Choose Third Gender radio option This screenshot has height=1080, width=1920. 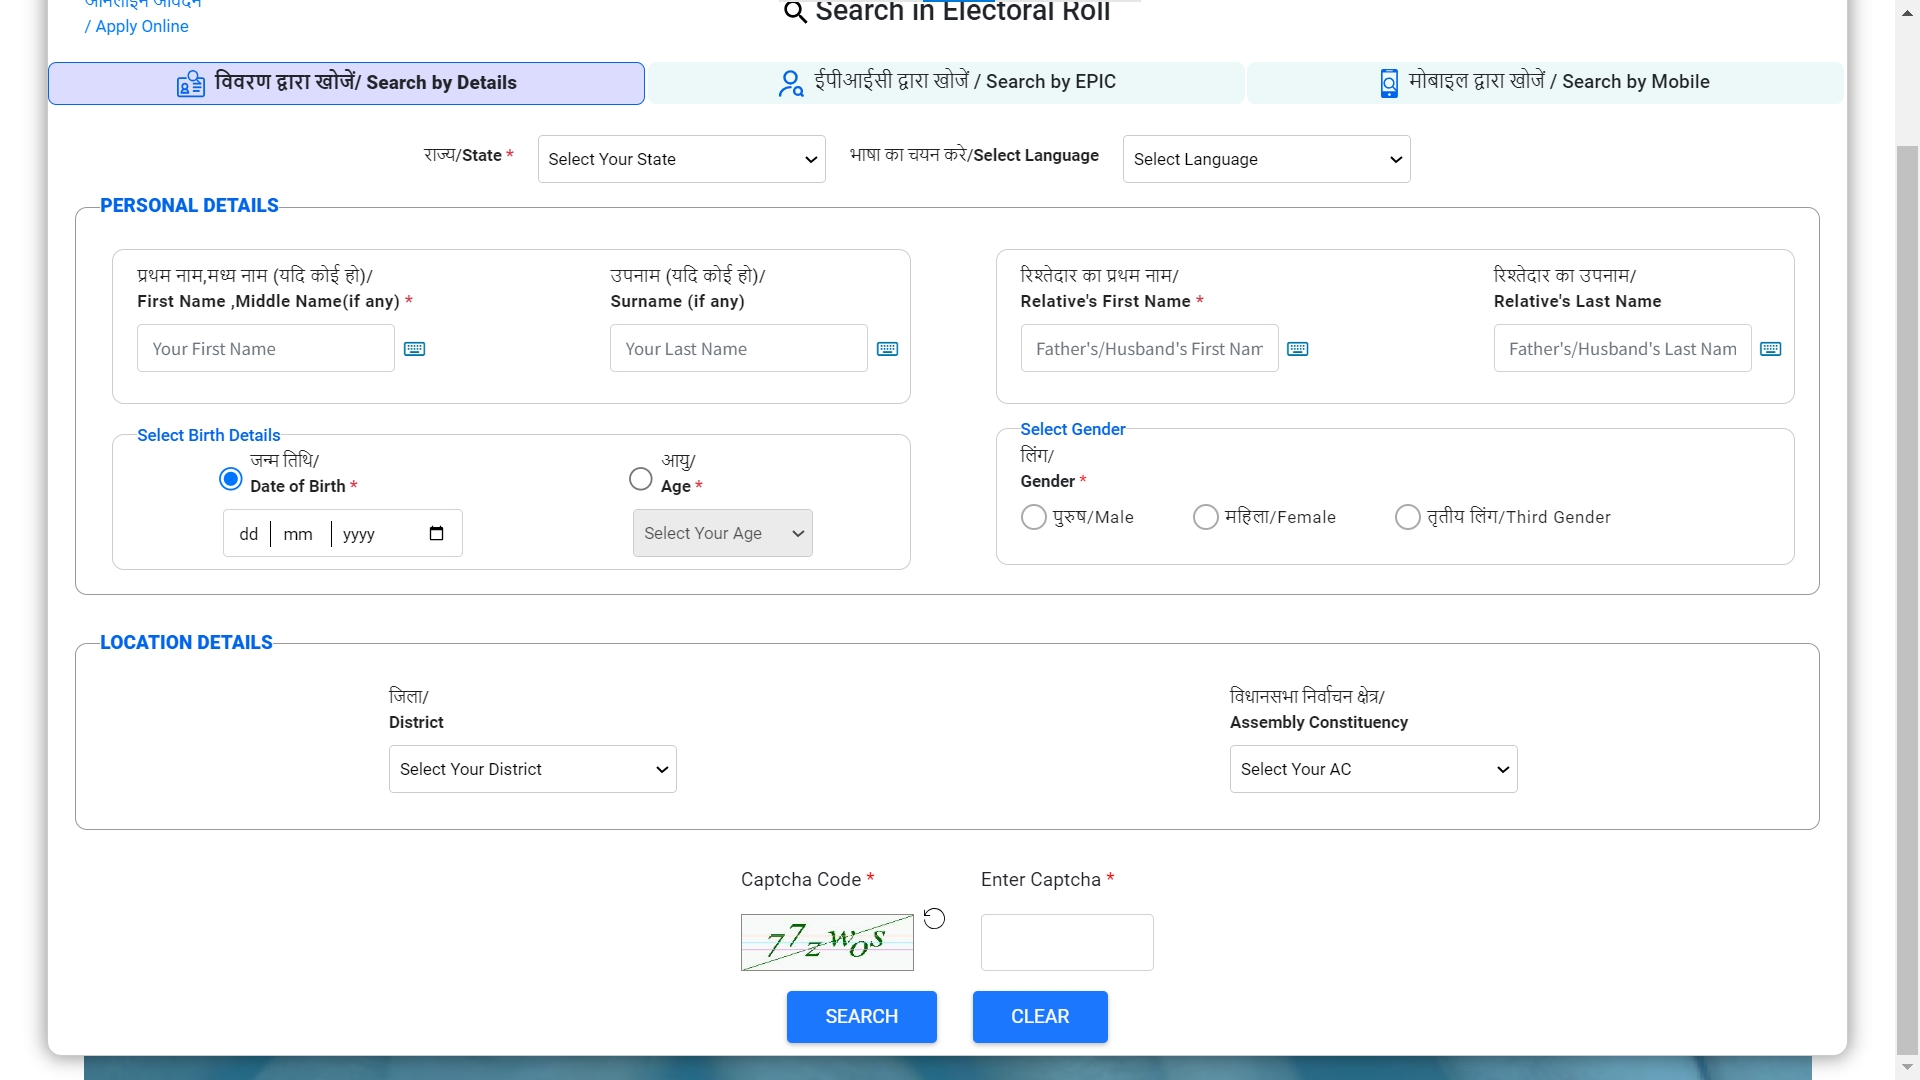1407,517
